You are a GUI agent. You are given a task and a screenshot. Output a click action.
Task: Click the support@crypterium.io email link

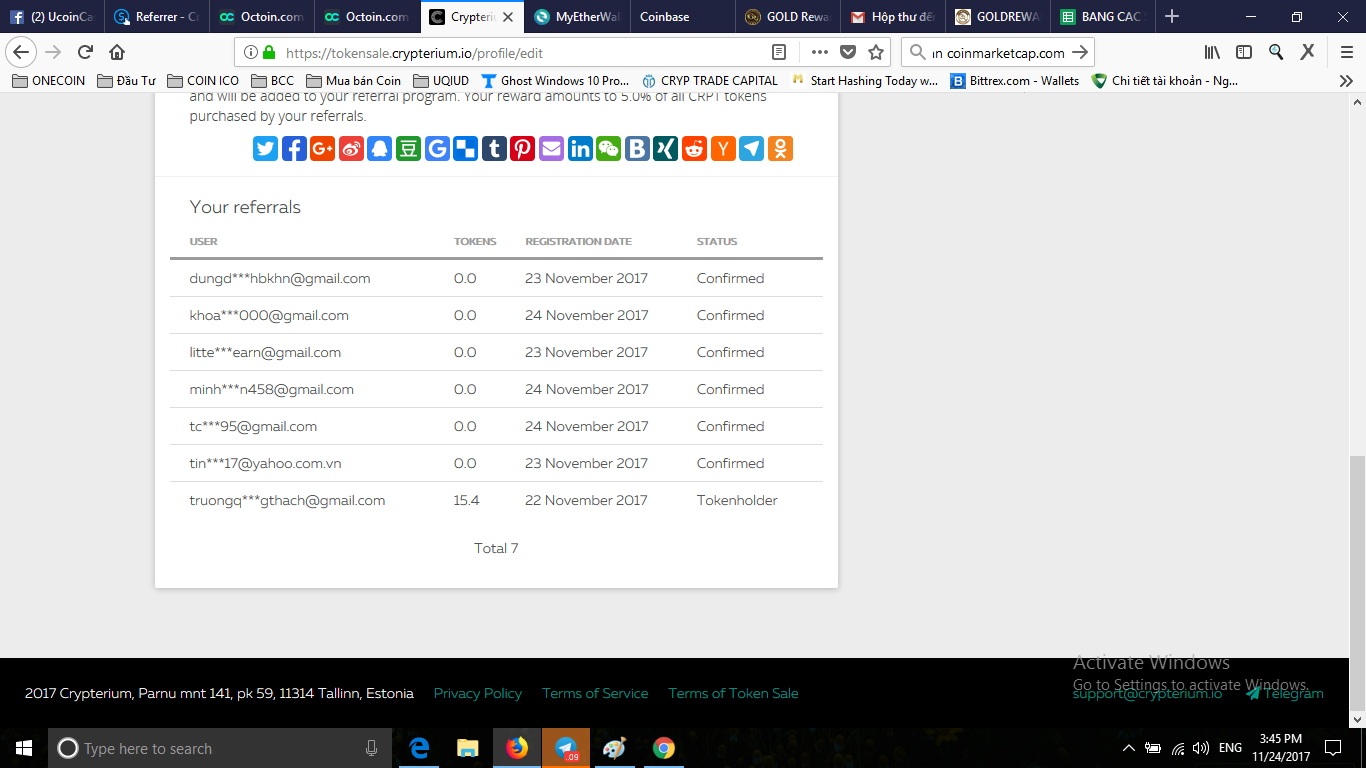pyautogui.click(x=1147, y=693)
